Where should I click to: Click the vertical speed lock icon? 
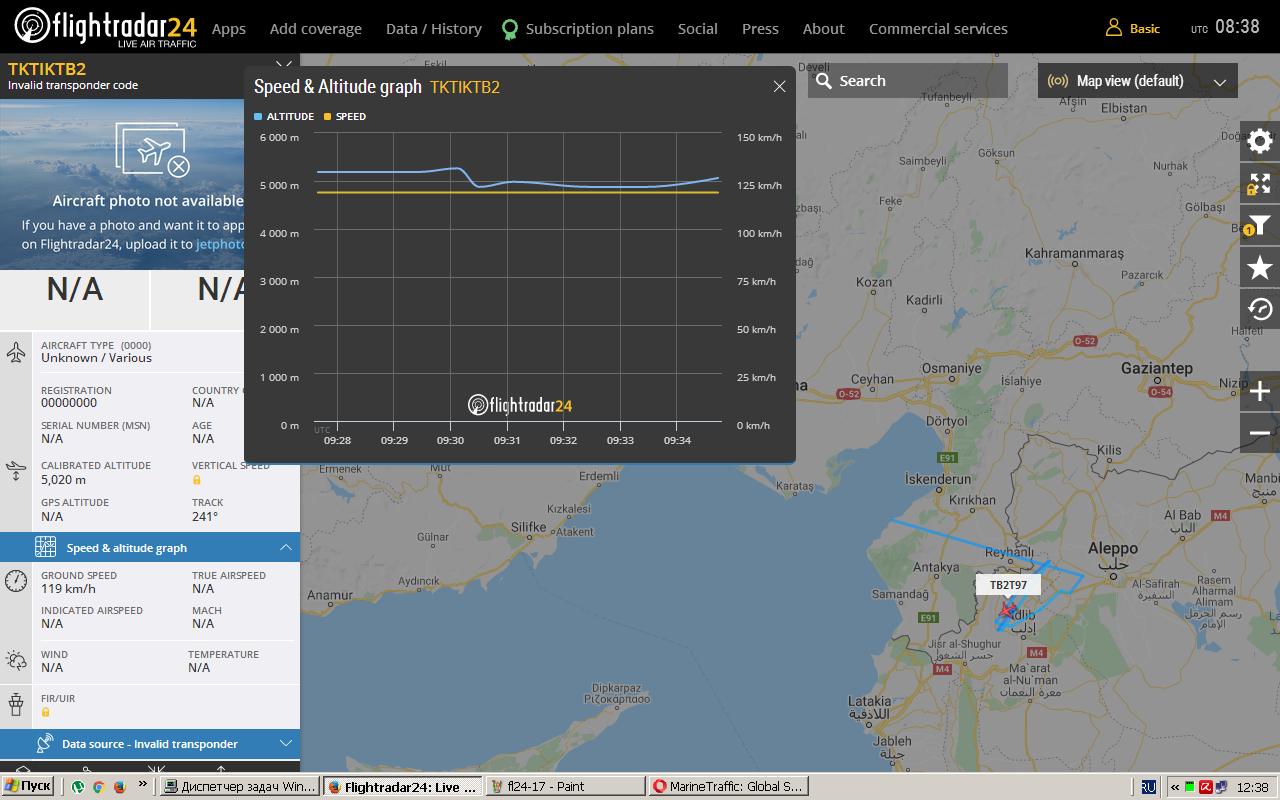(x=197, y=480)
